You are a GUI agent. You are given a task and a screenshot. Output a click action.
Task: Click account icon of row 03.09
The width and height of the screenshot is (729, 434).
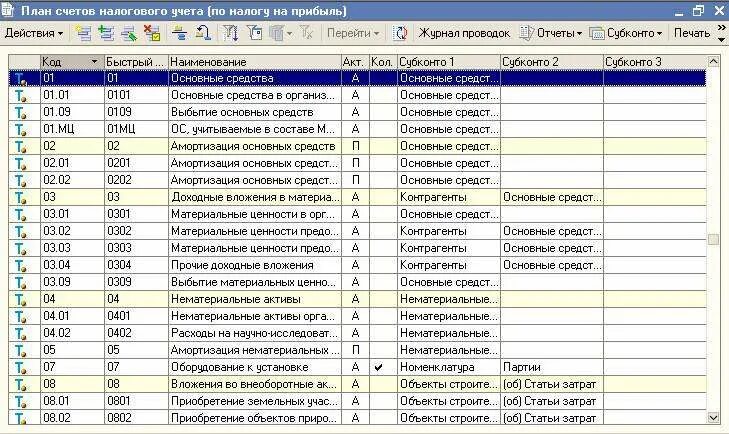pos(20,282)
